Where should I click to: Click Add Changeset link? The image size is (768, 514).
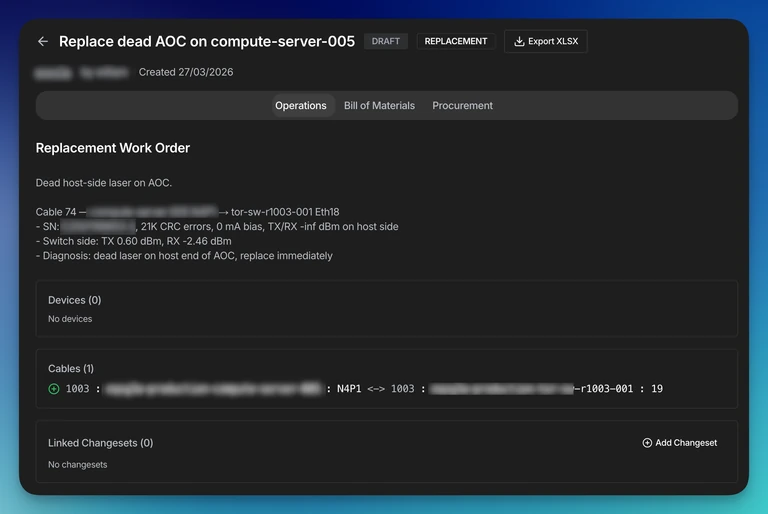(679, 443)
